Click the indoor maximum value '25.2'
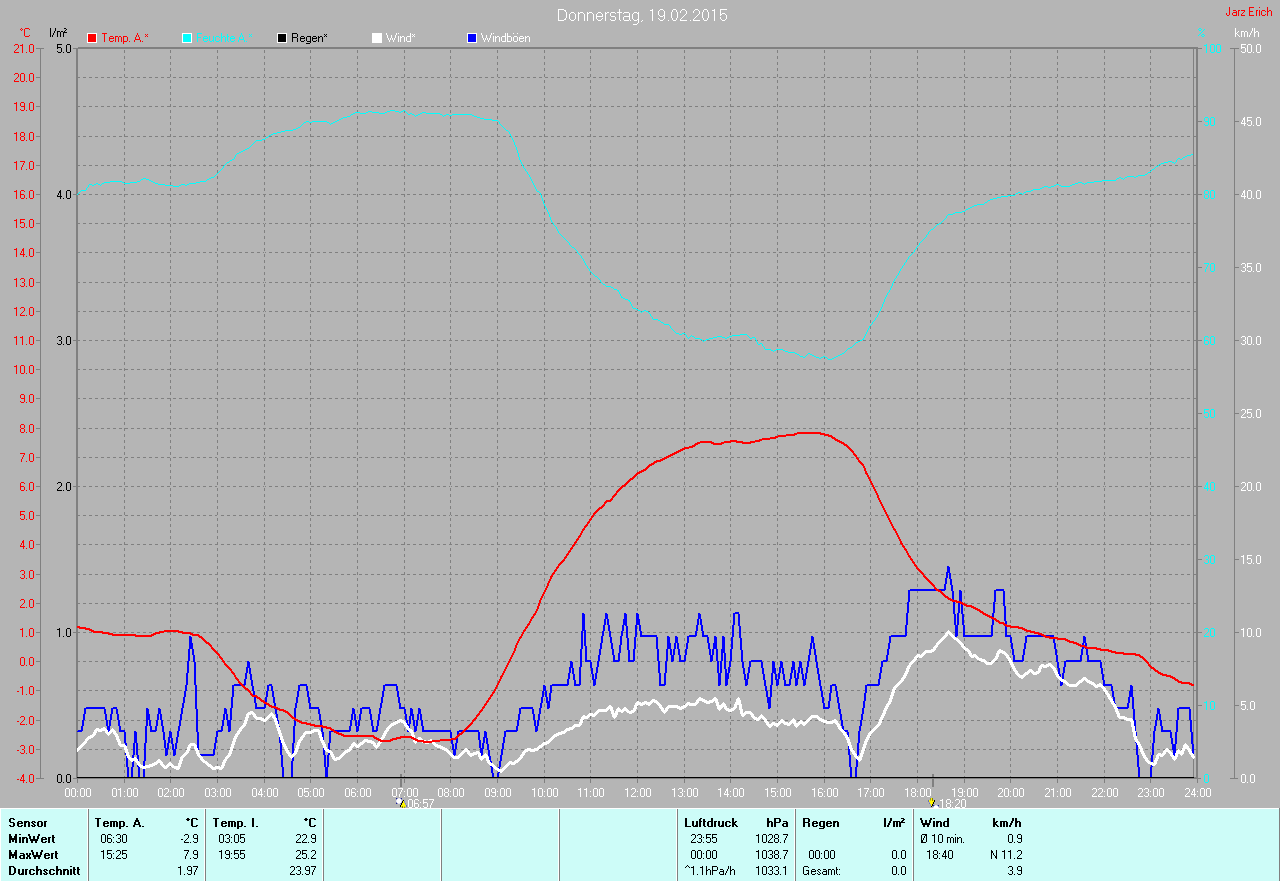The height and width of the screenshot is (881, 1280). tap(306, 855)
